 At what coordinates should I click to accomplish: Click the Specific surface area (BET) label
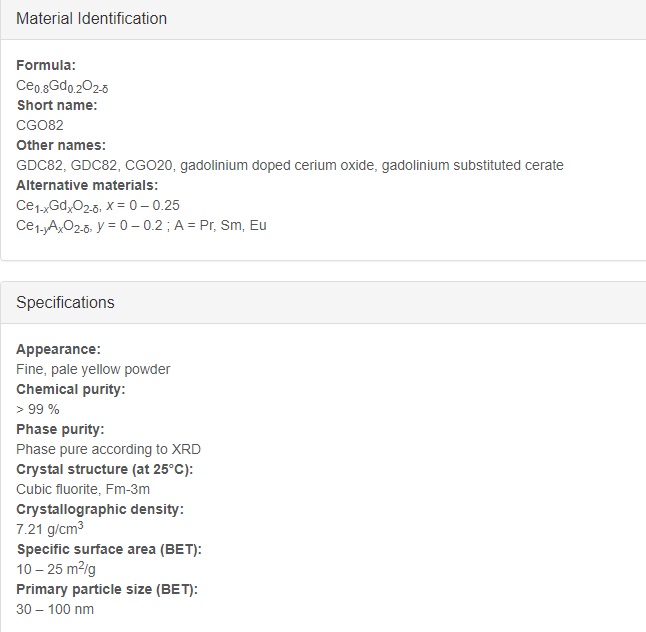pyautogui.click(x=109, y=549)
